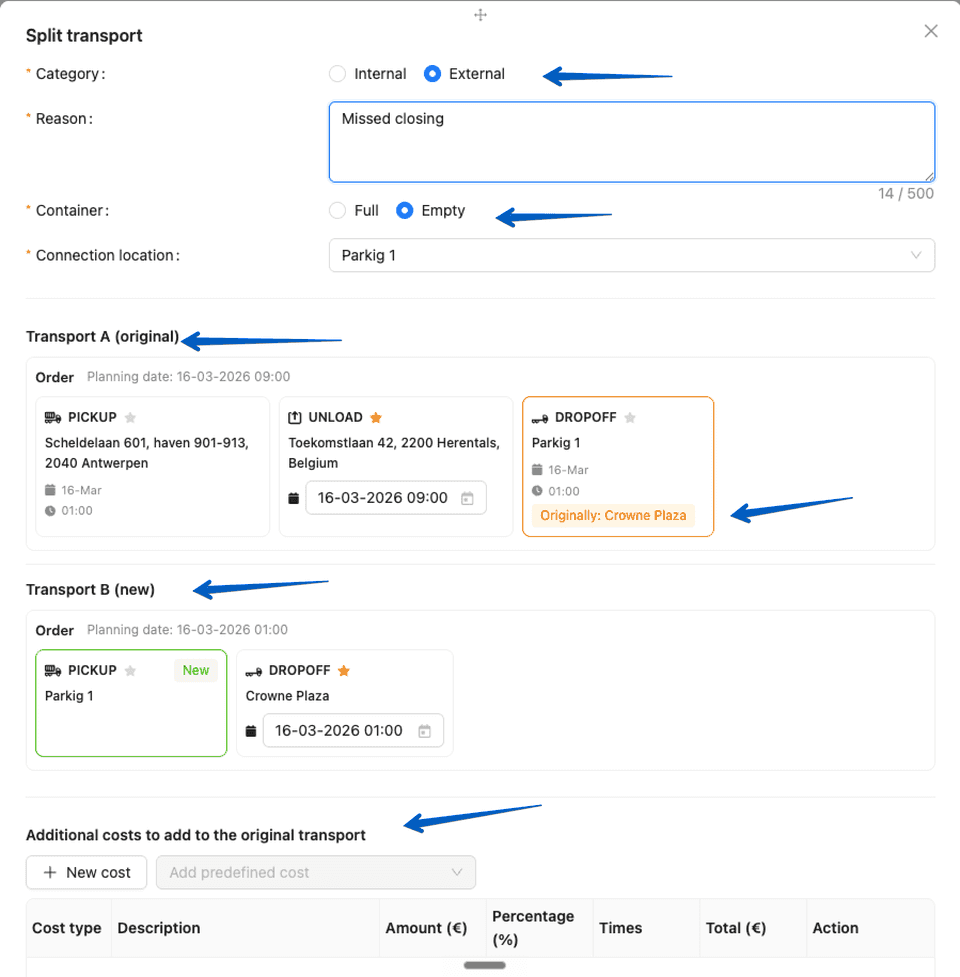
Task: Click the Toekomstlaan 42 unload address
Action: tap(394, 453)
